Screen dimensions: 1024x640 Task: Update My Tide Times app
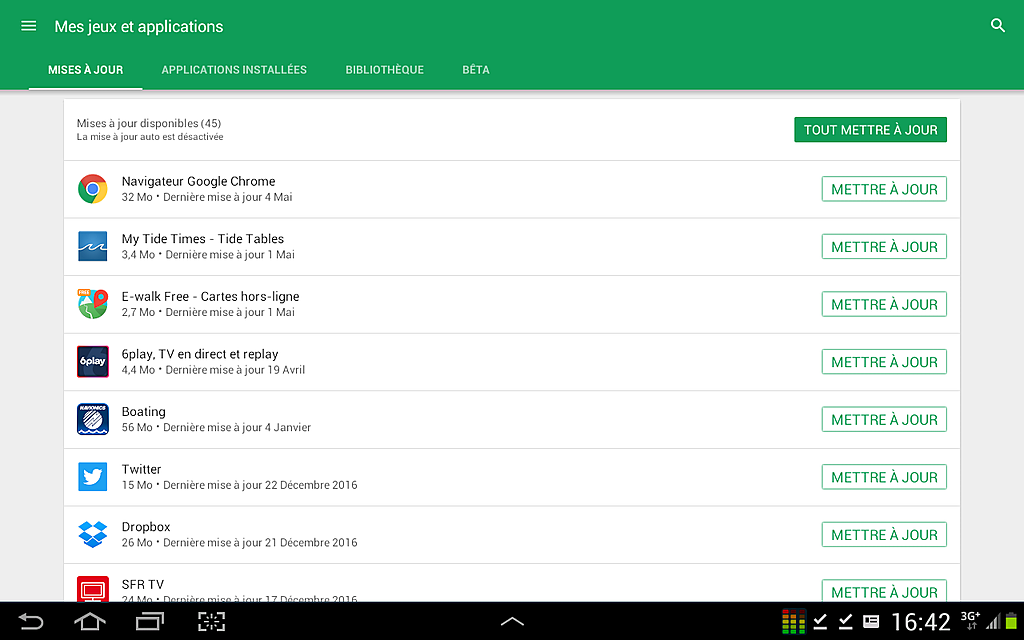[x=884, y=247]
